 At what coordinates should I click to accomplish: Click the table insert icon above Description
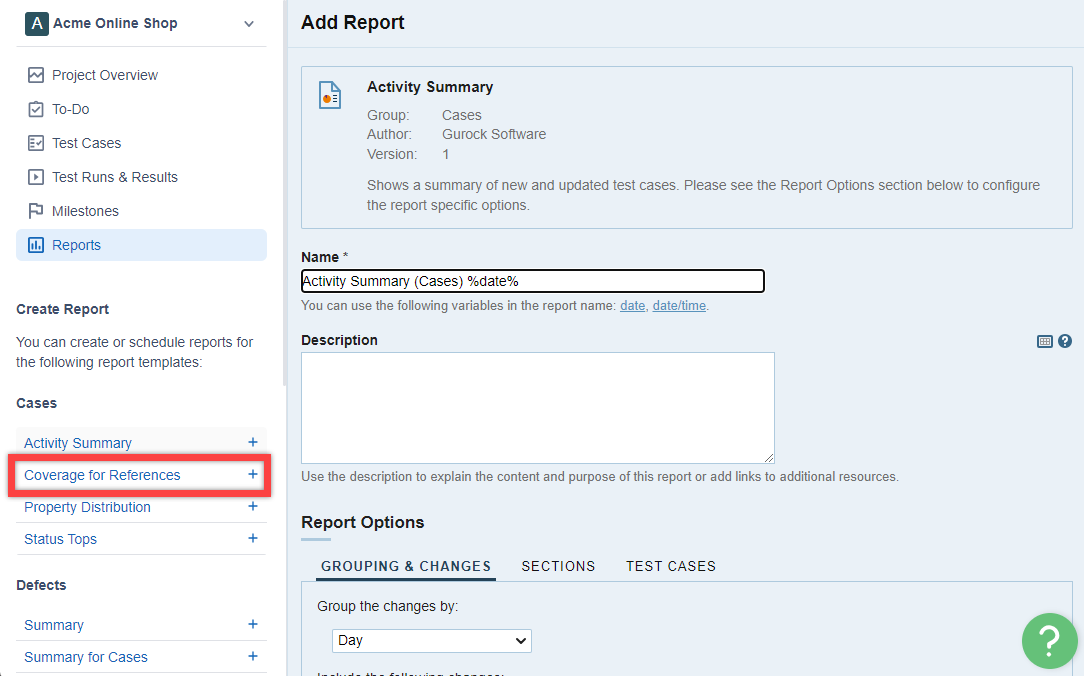coord(1045,341)
